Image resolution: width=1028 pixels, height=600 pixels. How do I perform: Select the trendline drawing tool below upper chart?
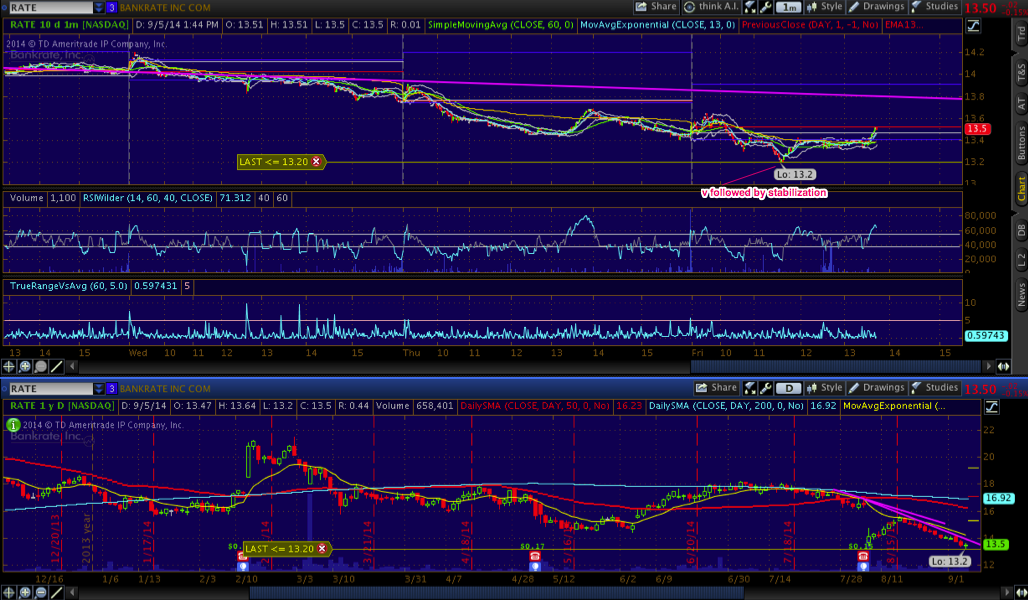[58, 367]
